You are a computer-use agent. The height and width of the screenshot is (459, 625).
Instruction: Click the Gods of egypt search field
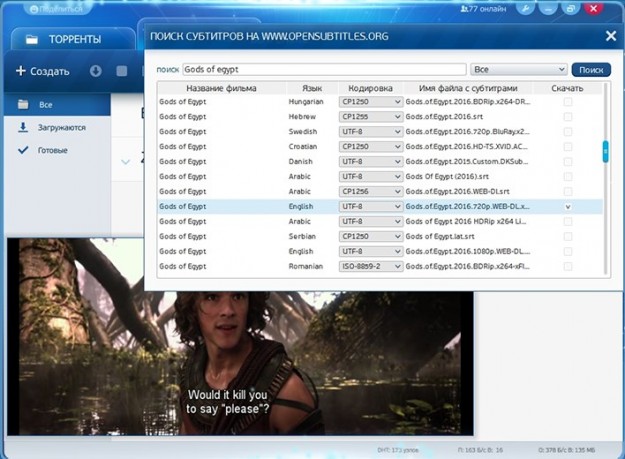click(x=325, y=70)
